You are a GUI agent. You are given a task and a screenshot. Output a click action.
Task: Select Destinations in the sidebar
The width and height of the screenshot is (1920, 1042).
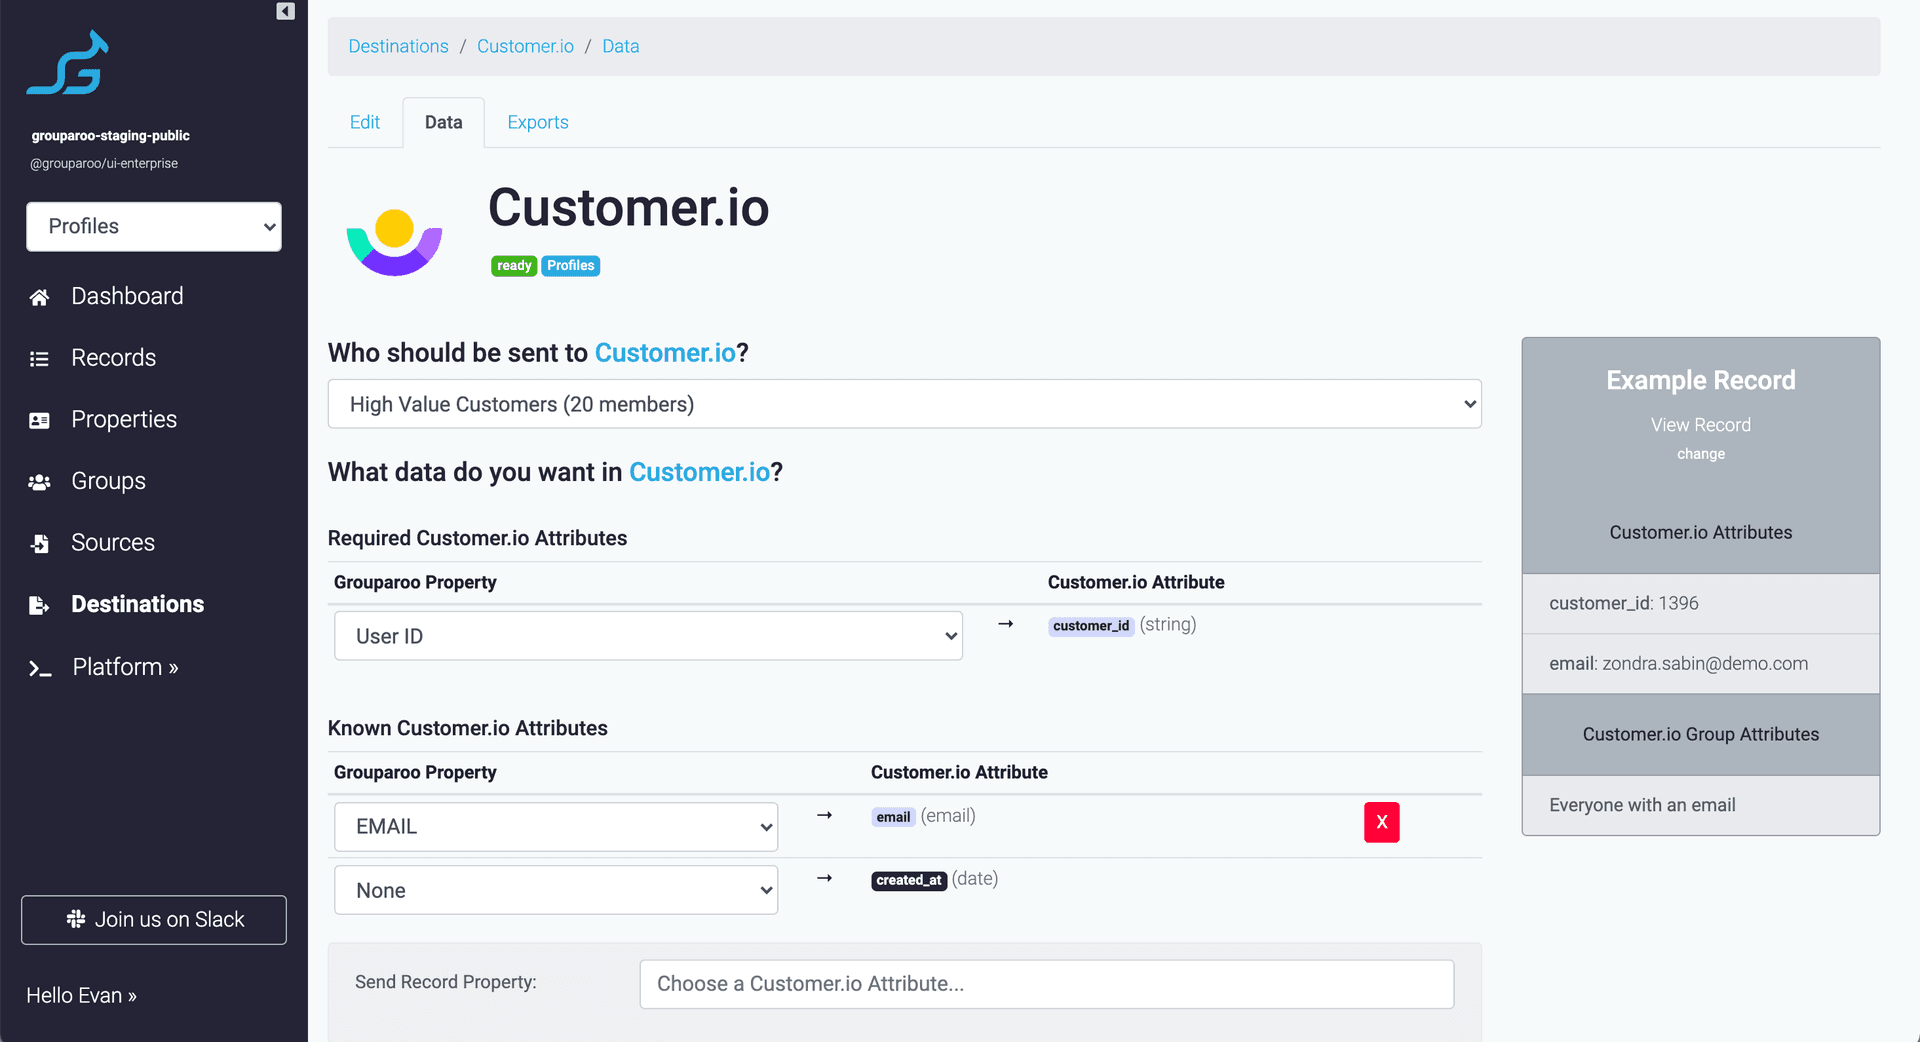point(137,604)
